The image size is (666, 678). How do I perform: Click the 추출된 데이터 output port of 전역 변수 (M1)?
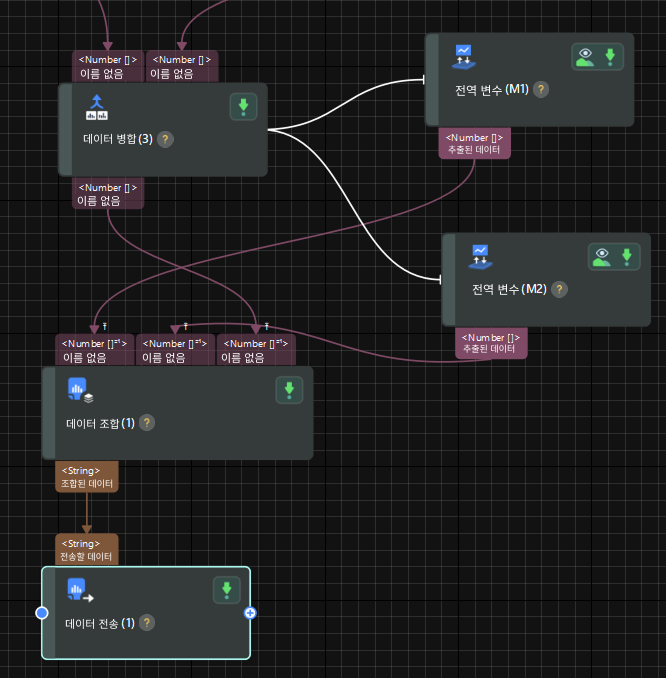click(x=474, y=143)
